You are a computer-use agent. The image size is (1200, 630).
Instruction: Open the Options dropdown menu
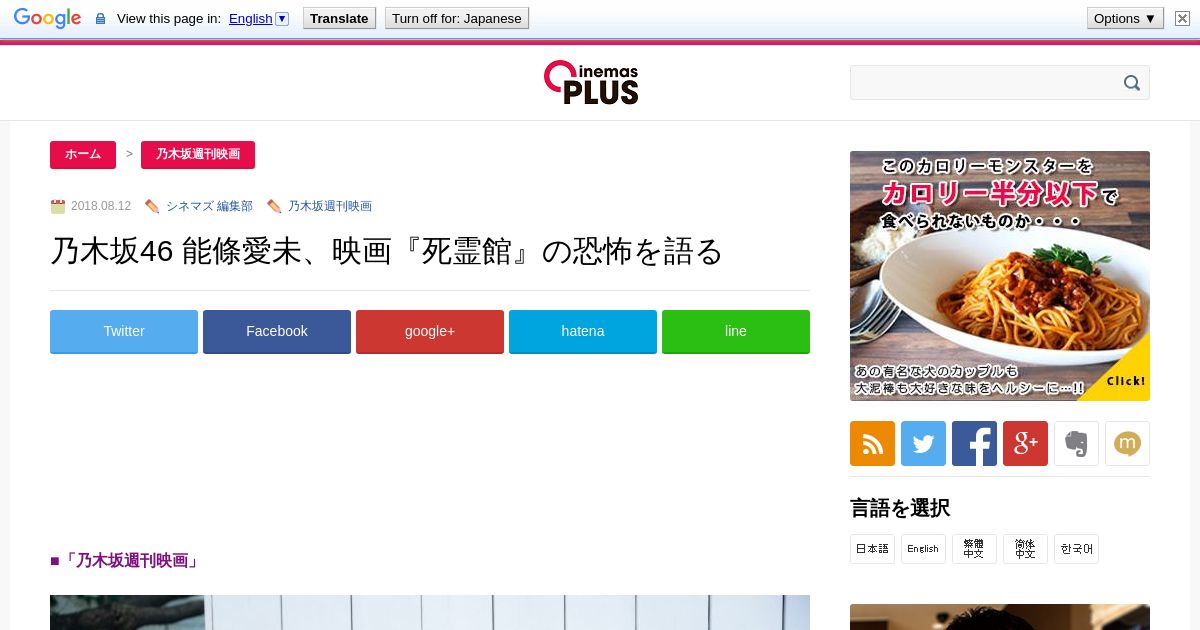click(1125, 18)
